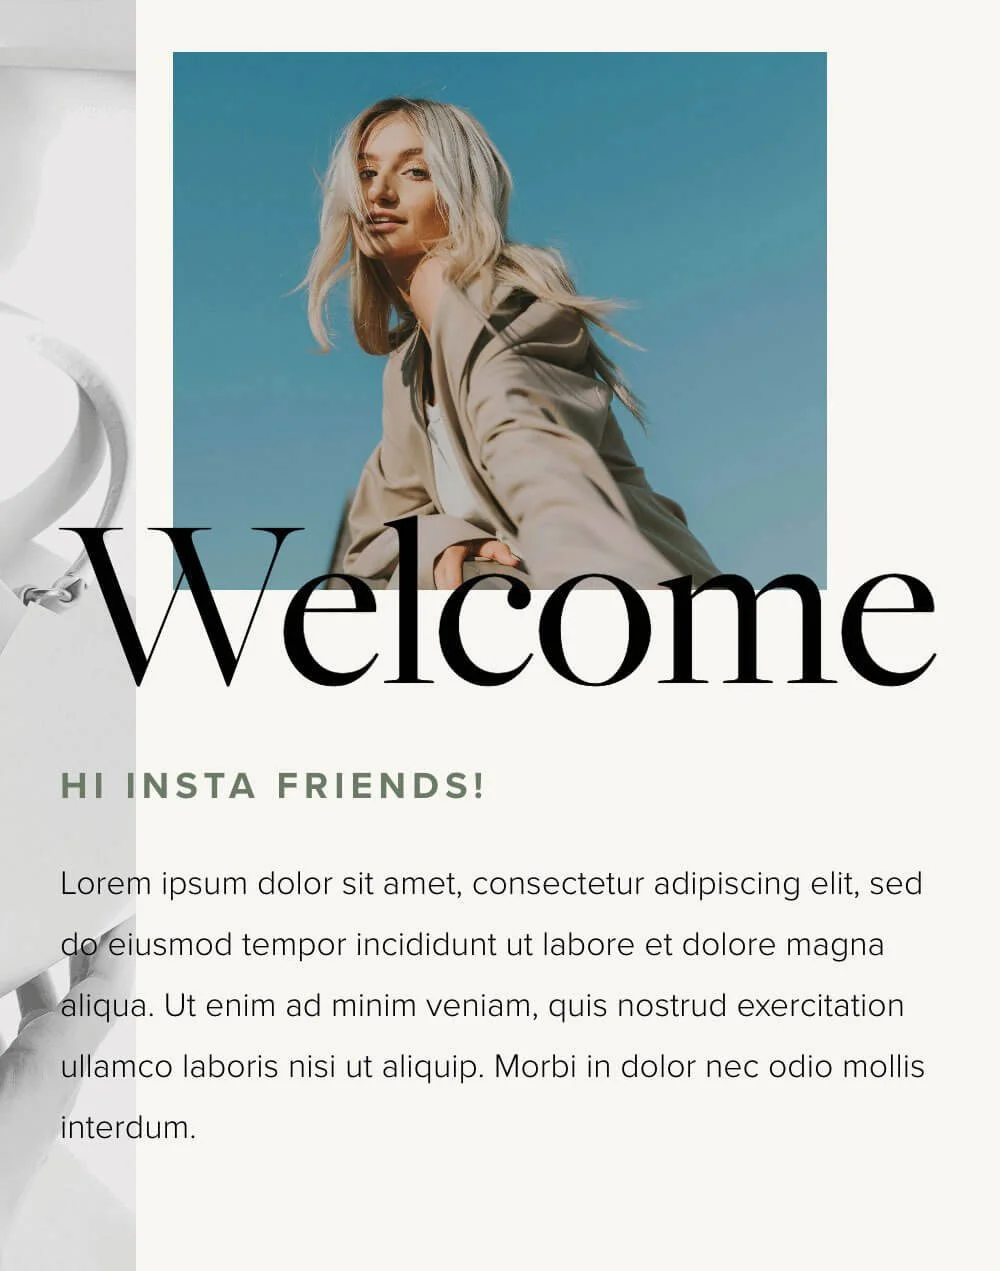
Task: Click the blue sky in photo
Action: pos(700,200)
